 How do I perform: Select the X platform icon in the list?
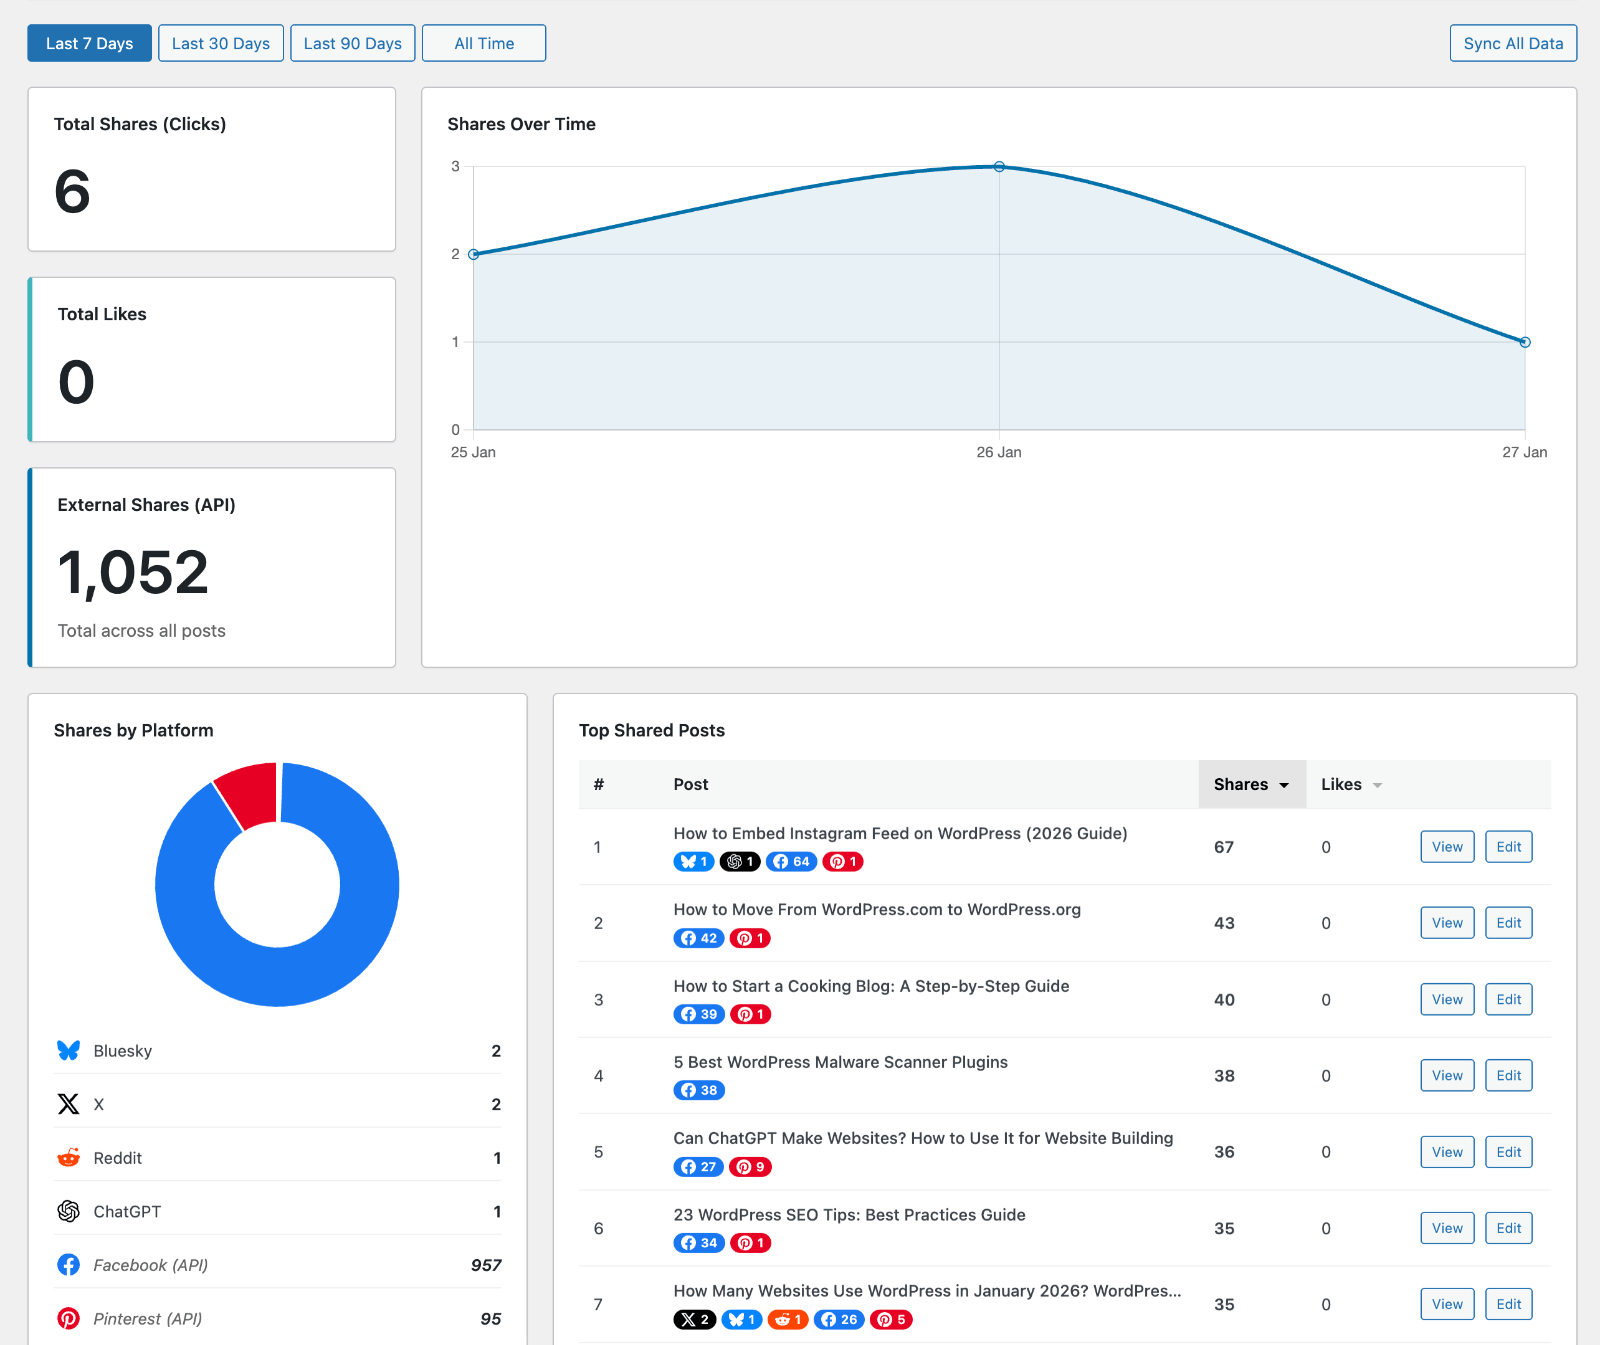[68, 1103]
